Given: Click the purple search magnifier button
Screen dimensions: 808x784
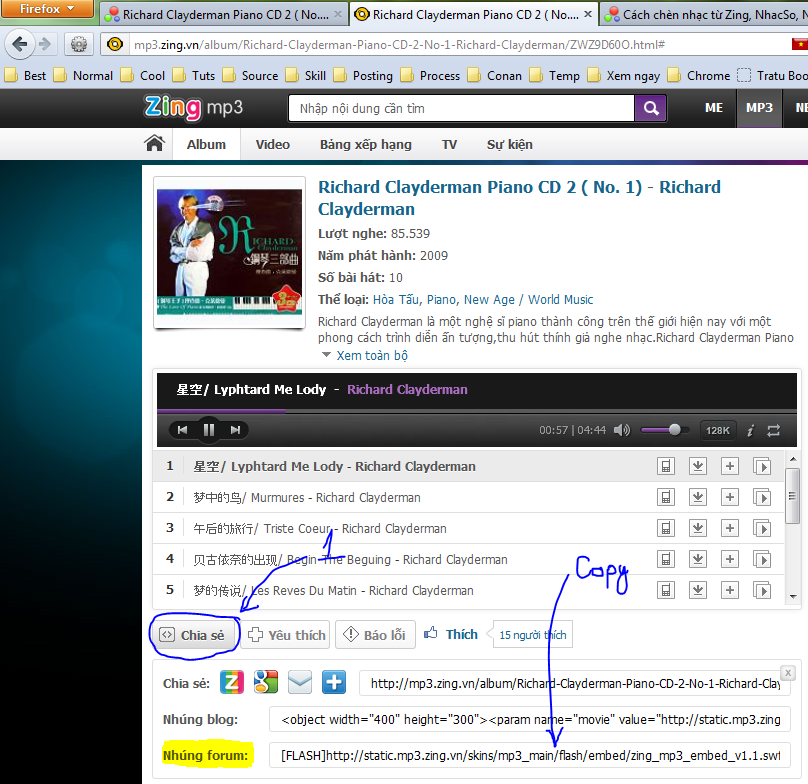Looking at the screenshot, I should [651, 108].
